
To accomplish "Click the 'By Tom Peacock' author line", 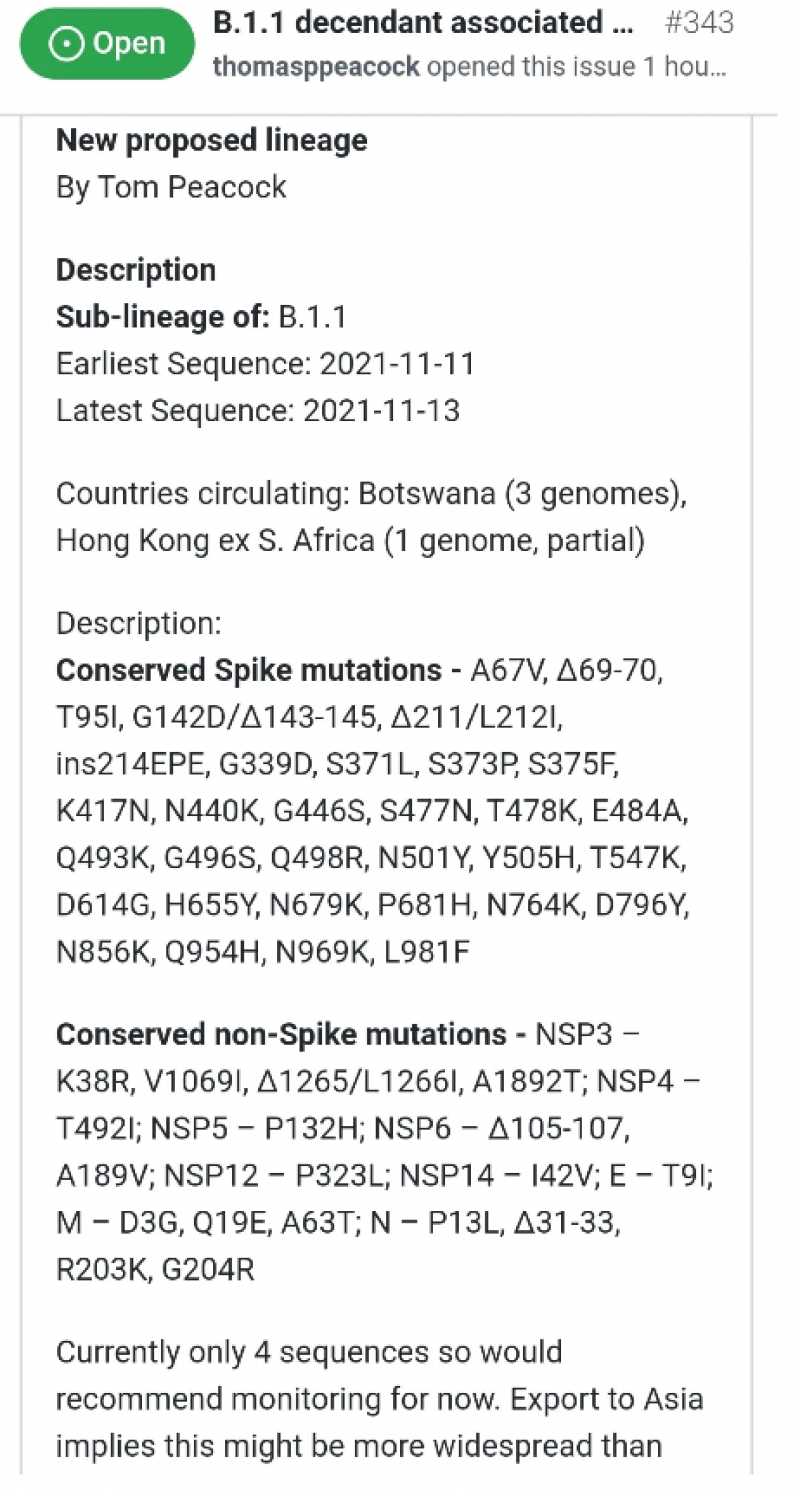I will coord(171,187).
